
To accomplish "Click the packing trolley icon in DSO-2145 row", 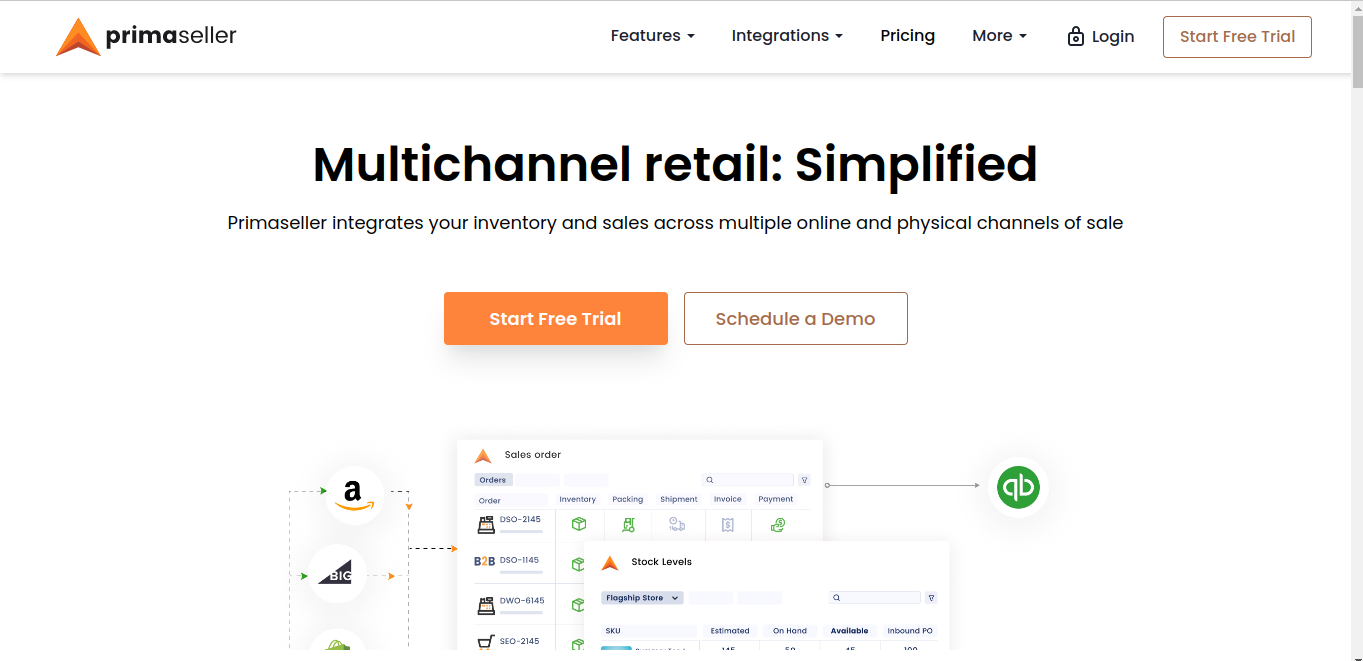I will pyautogui.click(x=628, y=524).
